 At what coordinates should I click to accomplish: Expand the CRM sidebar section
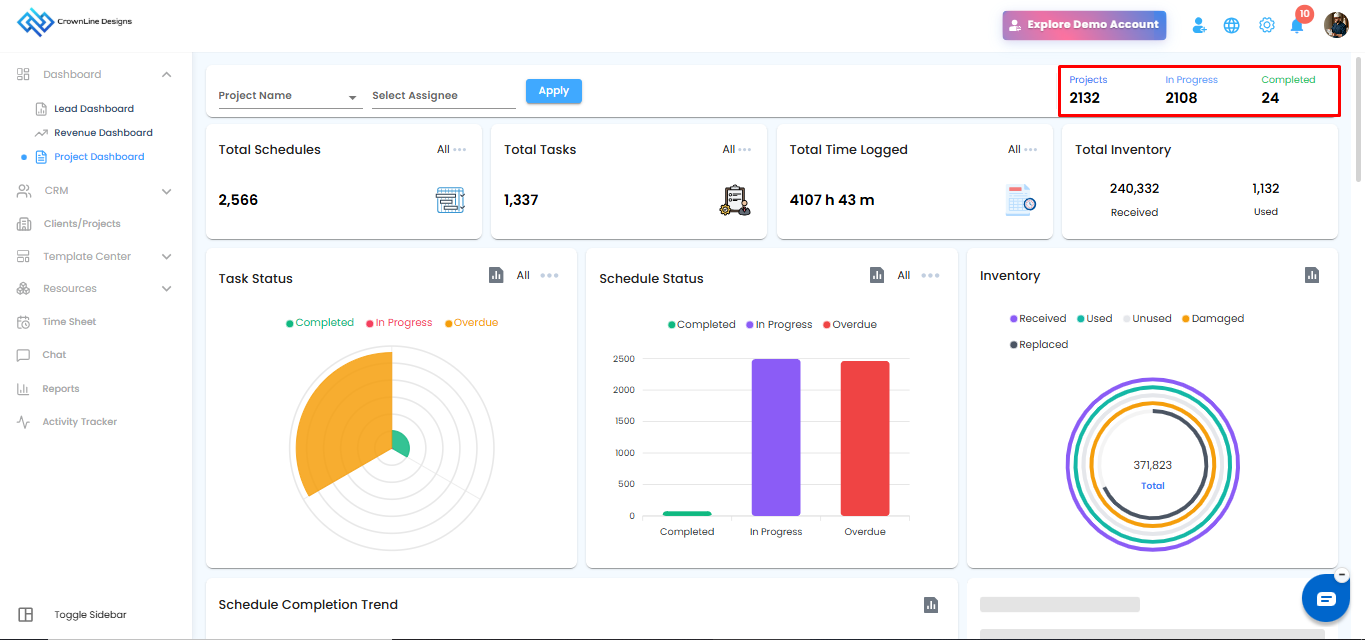(x=95, y=190)
